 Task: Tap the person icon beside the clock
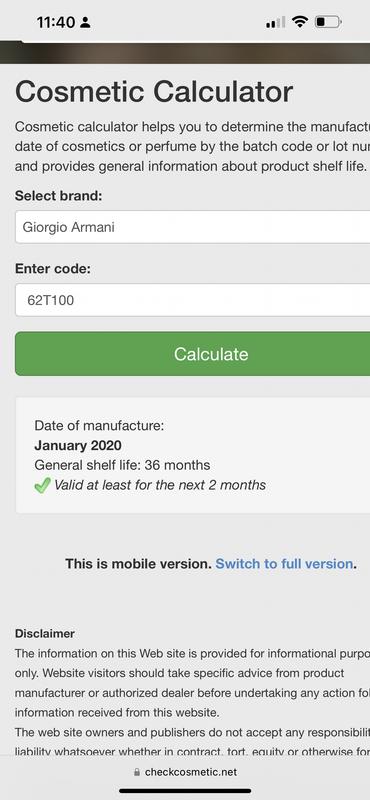(x=85, y=22)
